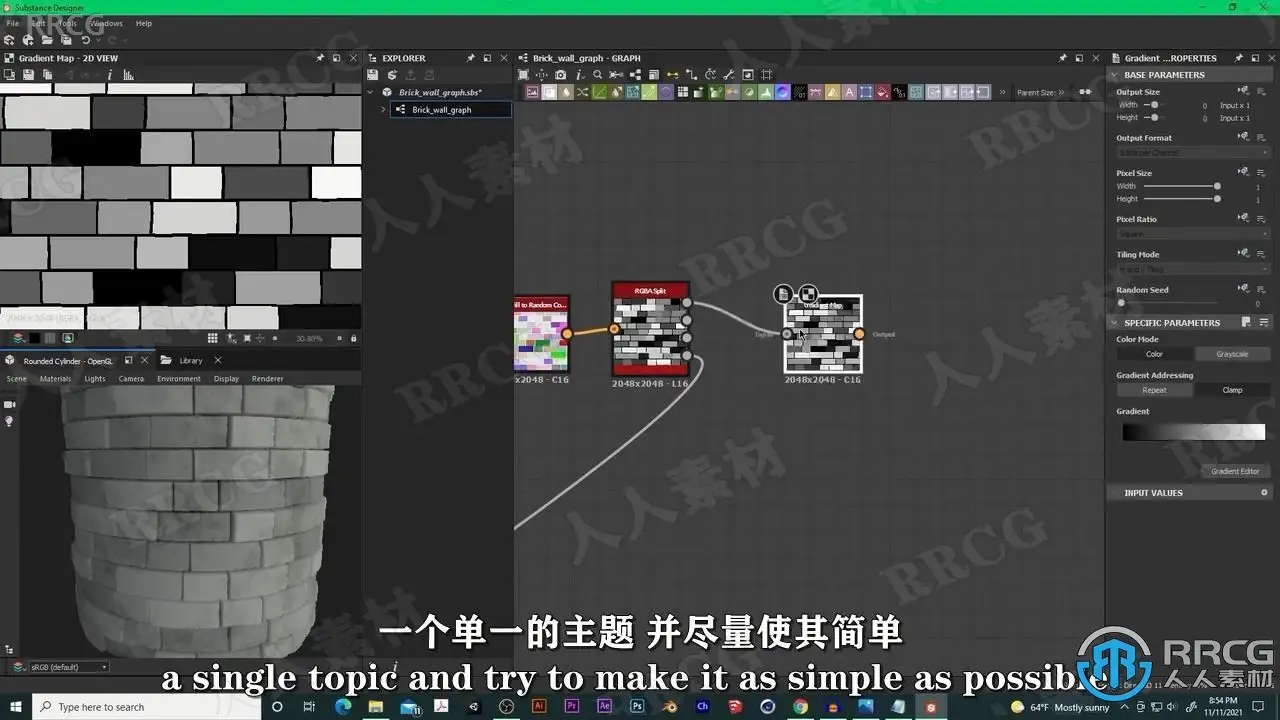Screen dimensions: 1280x720
Task: Open the Materials menu in 3D view
Action: [x=55, y=379]
